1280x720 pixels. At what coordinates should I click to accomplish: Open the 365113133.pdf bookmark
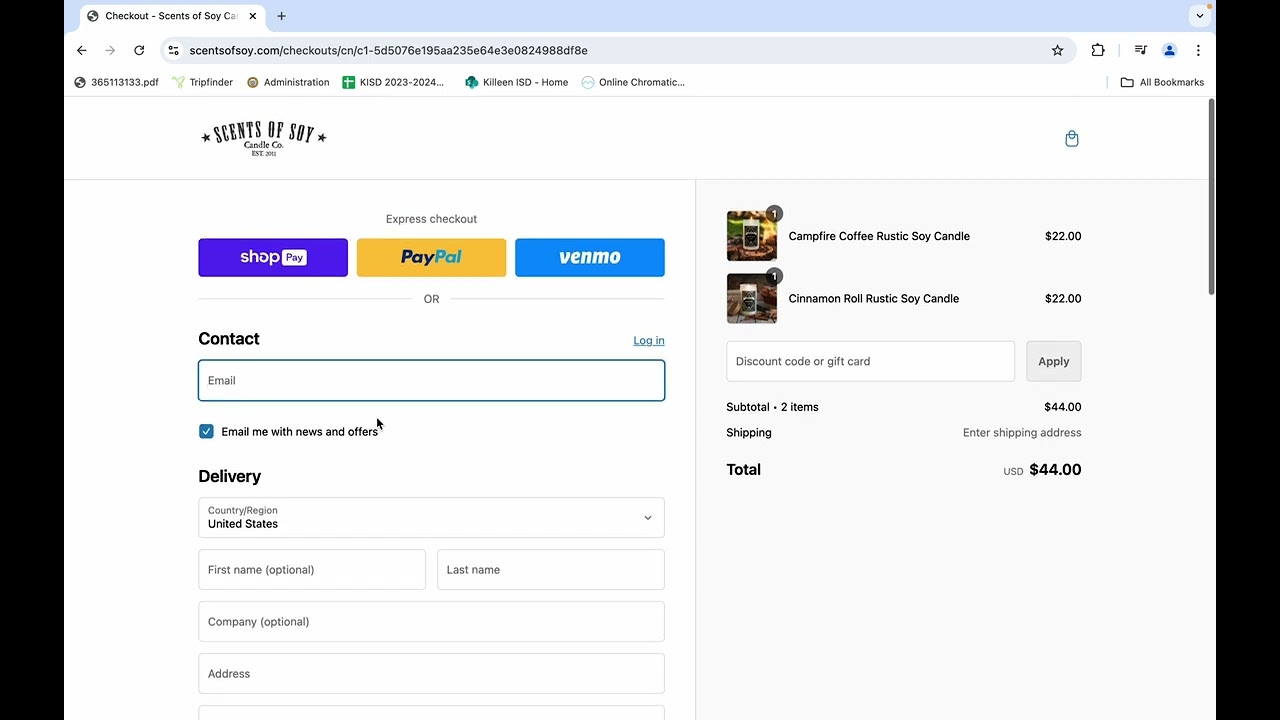pos(116,82)
